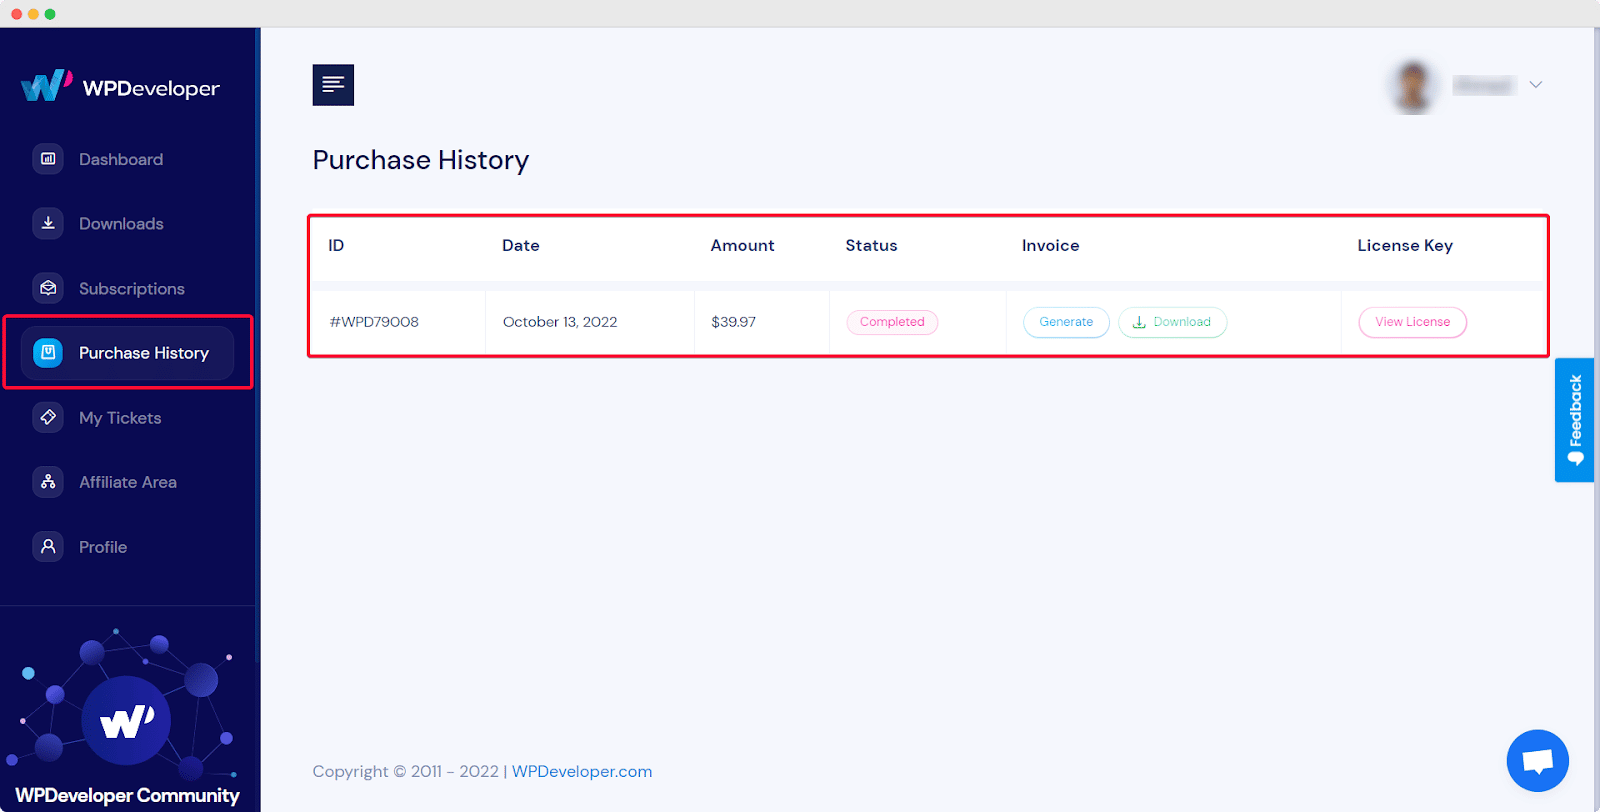Click the date October 13, 2022
1600x812 pixels.
[x=560, y=322]
